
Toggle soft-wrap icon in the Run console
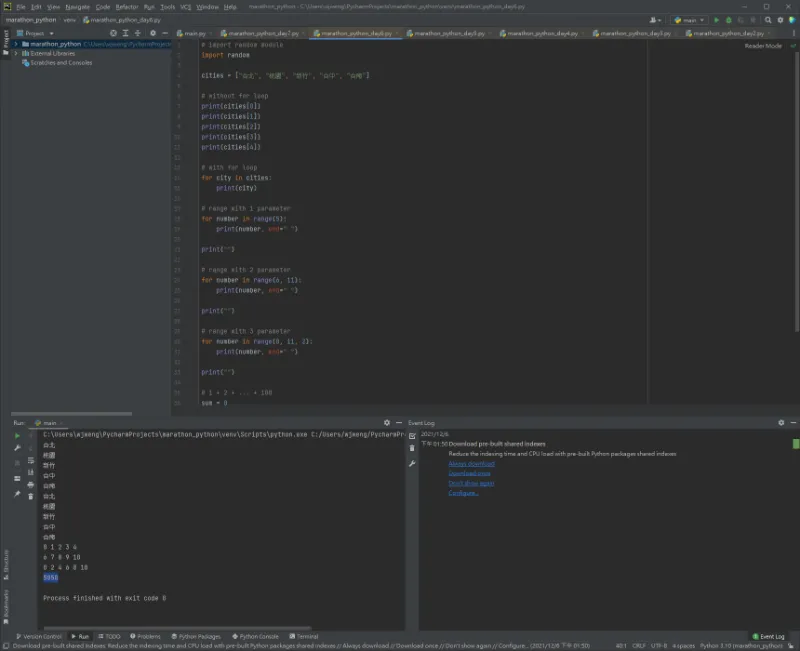pos(31,460)
